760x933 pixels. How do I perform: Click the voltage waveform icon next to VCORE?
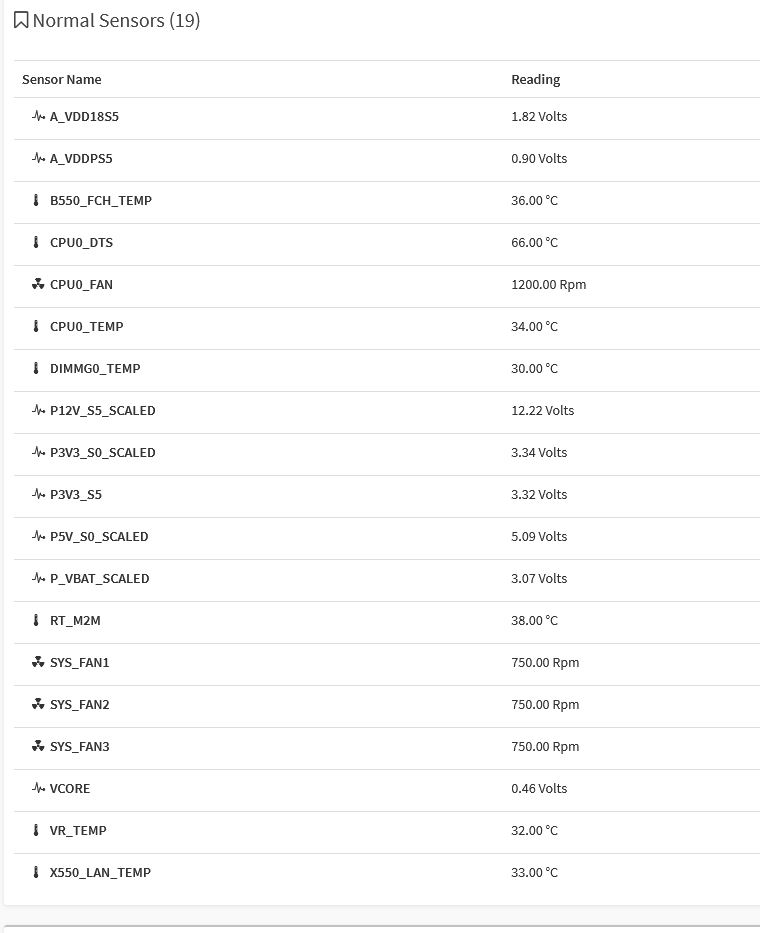[39, 789]
